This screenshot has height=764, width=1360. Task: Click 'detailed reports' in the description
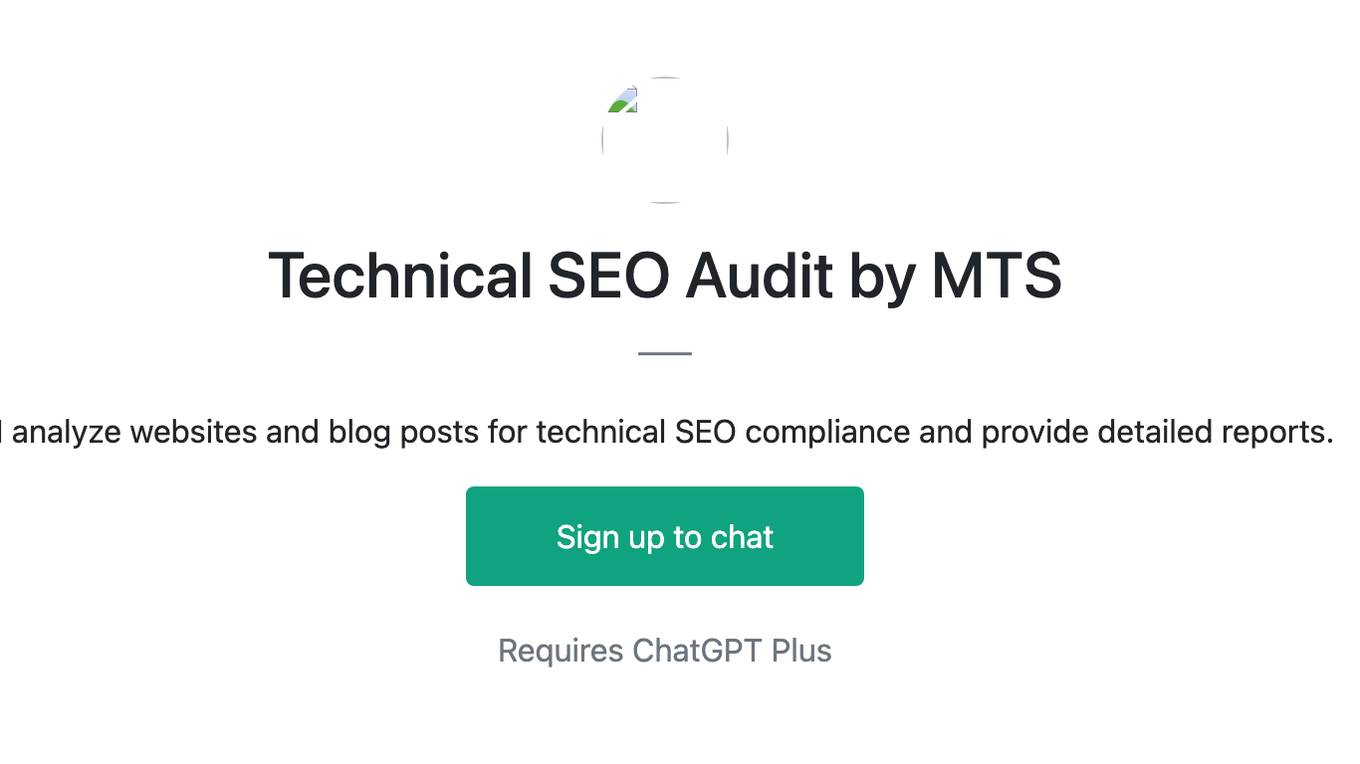(x=1215, y=432)
